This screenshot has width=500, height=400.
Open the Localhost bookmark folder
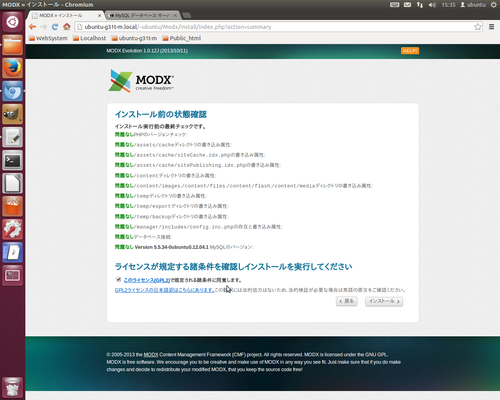pos(89,38)
